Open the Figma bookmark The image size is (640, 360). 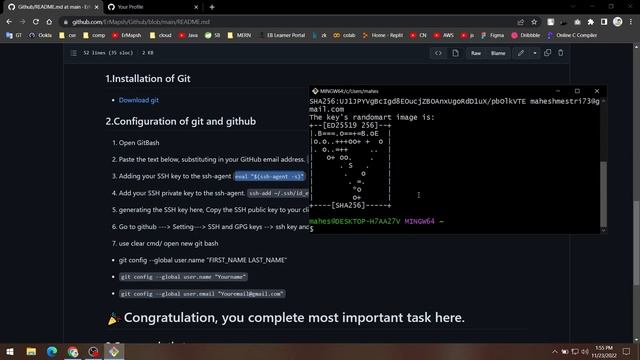pos(492,36)
